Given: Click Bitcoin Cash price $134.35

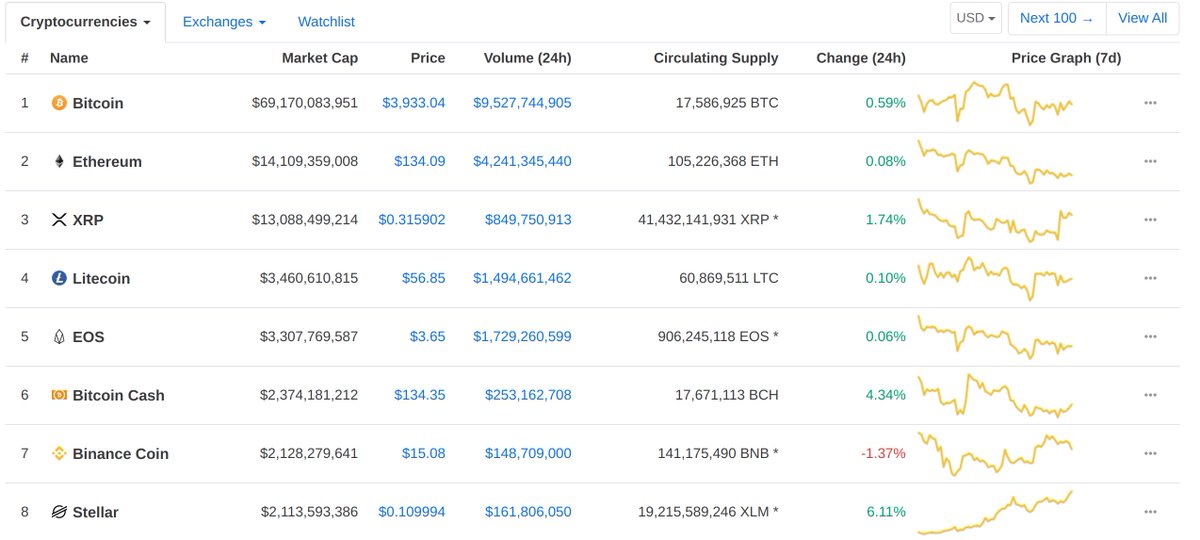Looking at the screenshot, I should 420,395.
